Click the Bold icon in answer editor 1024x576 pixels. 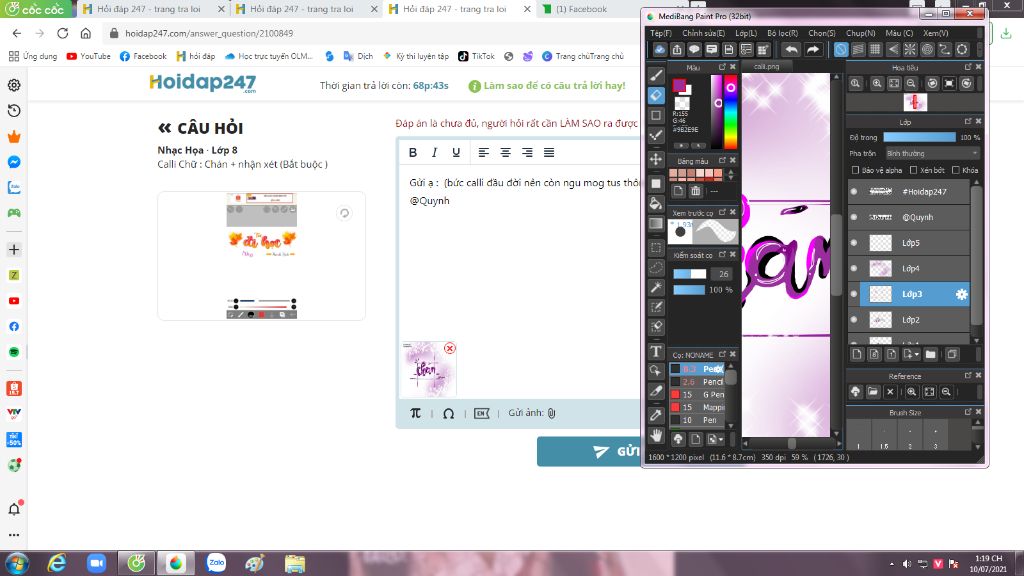coord(413,152)
